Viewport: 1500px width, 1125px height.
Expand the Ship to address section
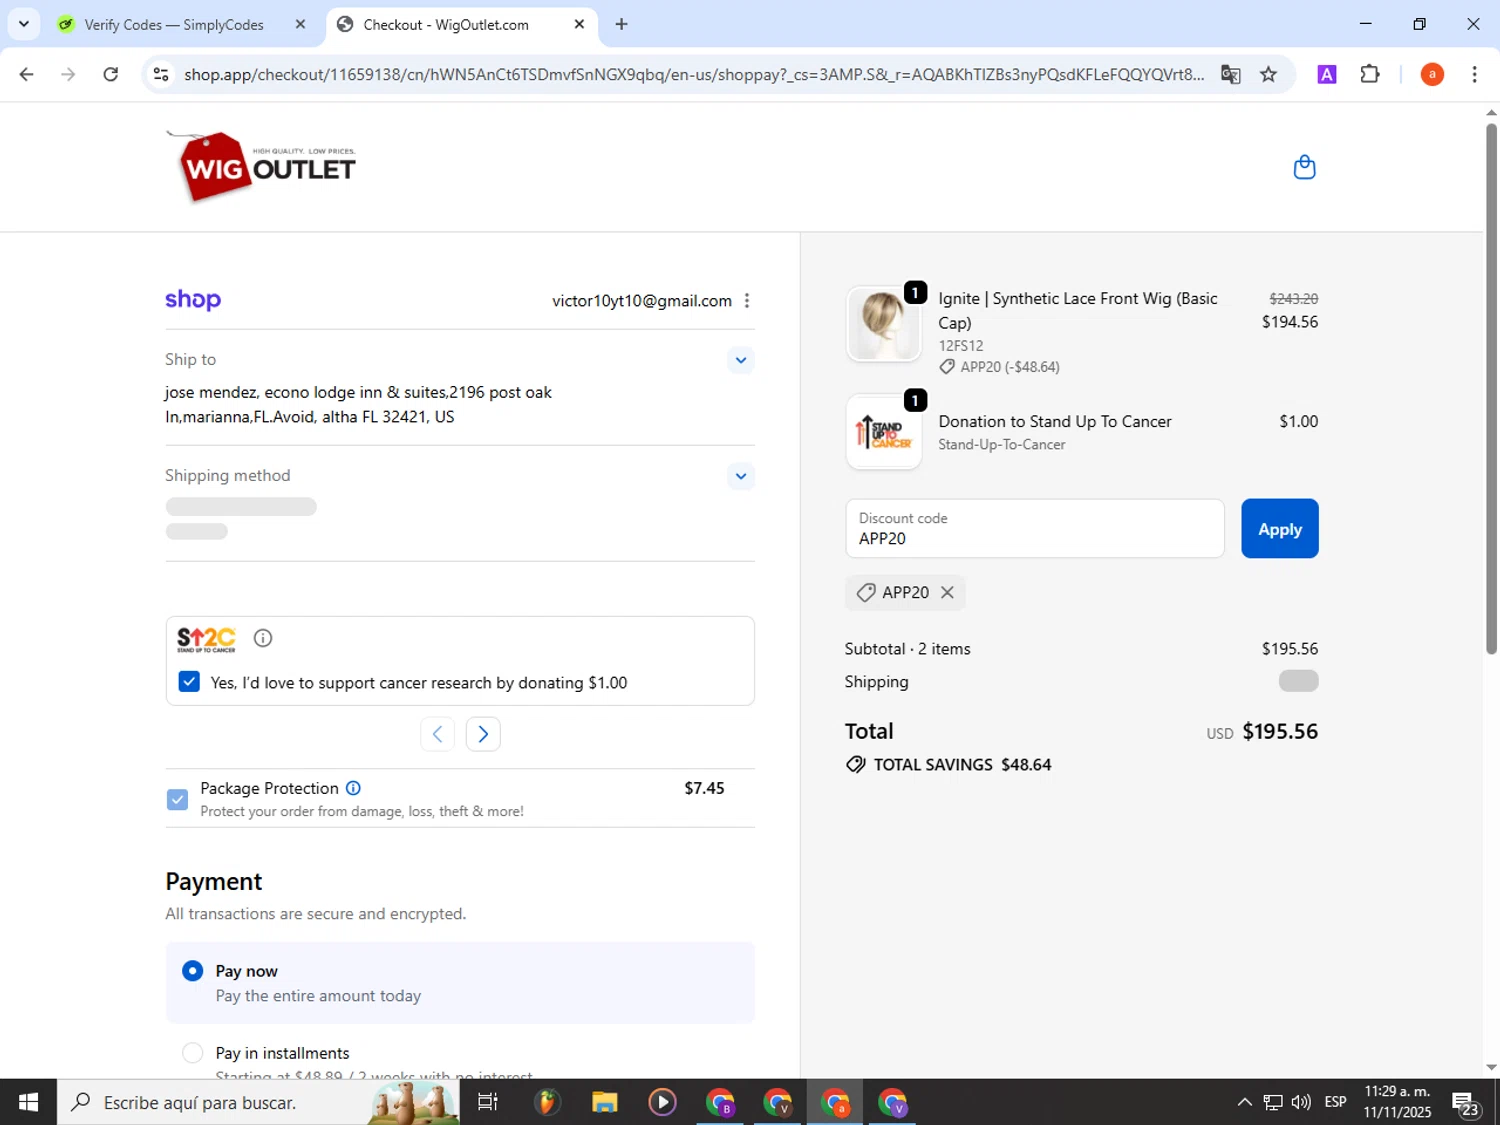click(740, 360)
